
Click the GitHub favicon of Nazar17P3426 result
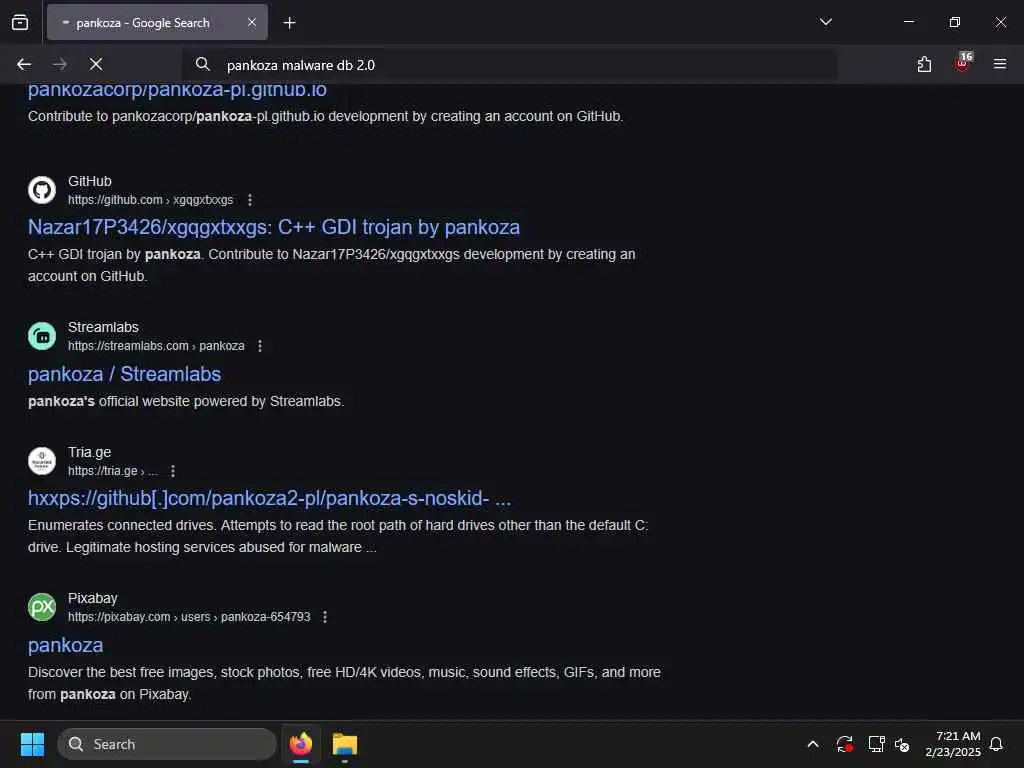click(42, 190)
